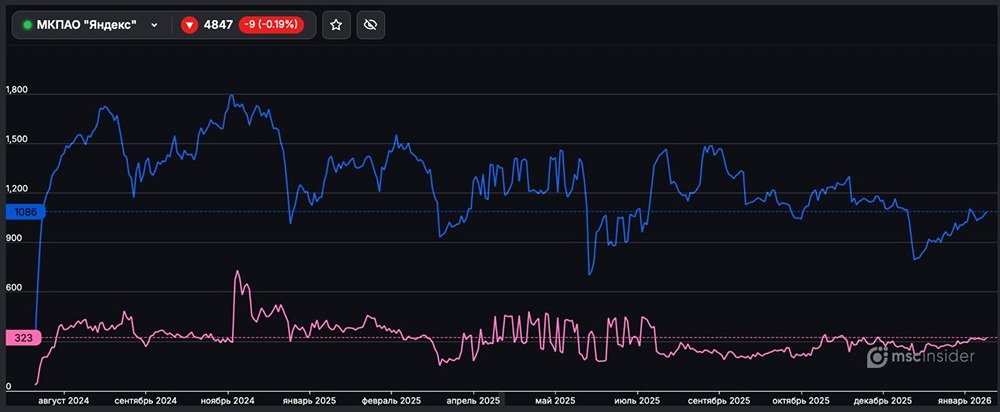Click the red down-triangle price direction icon
This screenshot has width=1000, height=412.
(x=190, y=25)
